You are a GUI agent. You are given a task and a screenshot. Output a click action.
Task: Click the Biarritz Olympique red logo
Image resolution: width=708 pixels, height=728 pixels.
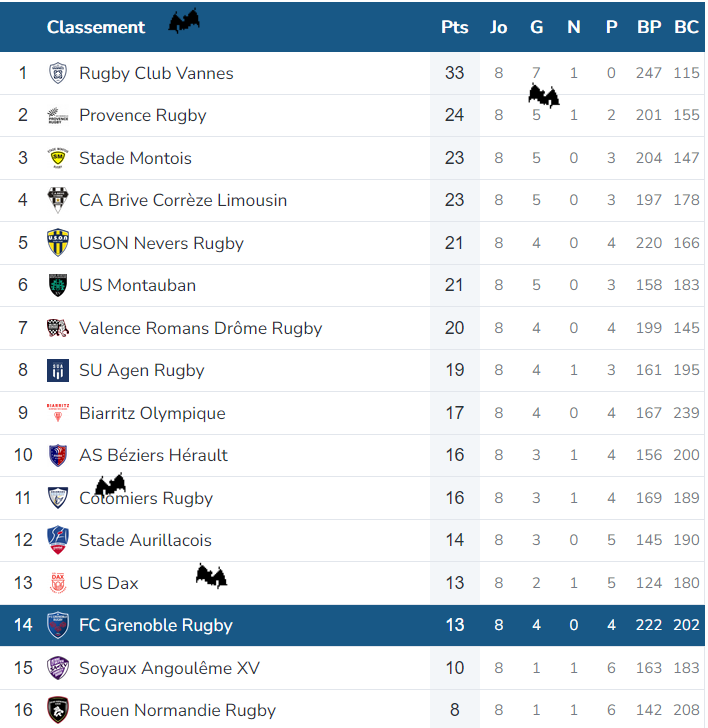[x=58, y=412]
